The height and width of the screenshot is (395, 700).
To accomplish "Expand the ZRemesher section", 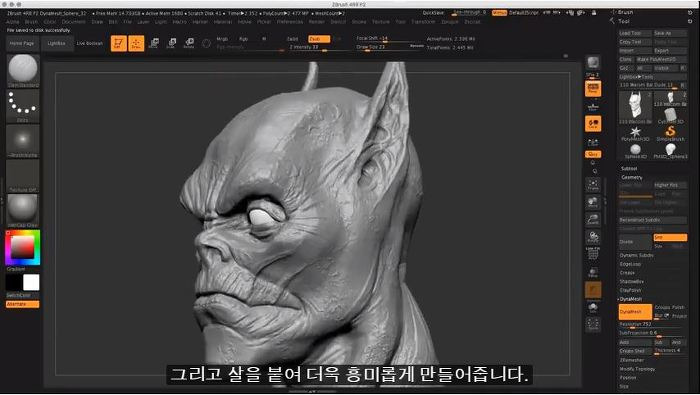I will click(x=632, y=360).
